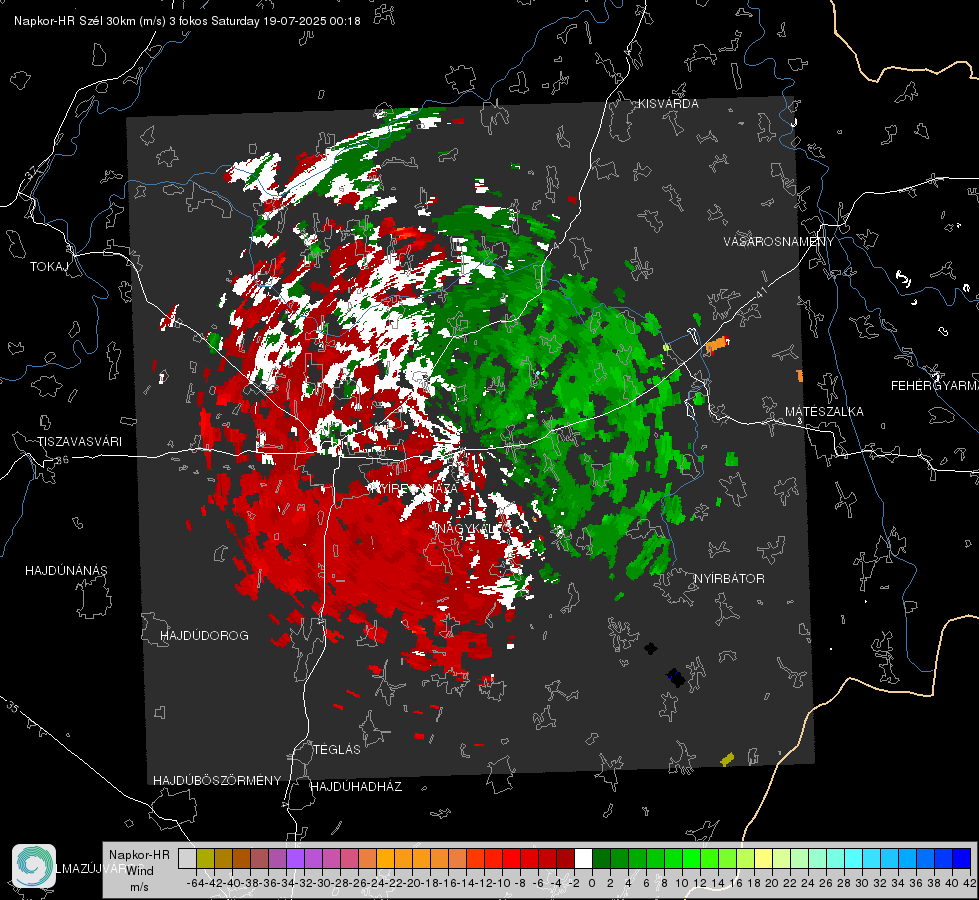Pick the white legend swatch between -2 and 0
This screenshot has width=979, height=900.
pos(583,858)
